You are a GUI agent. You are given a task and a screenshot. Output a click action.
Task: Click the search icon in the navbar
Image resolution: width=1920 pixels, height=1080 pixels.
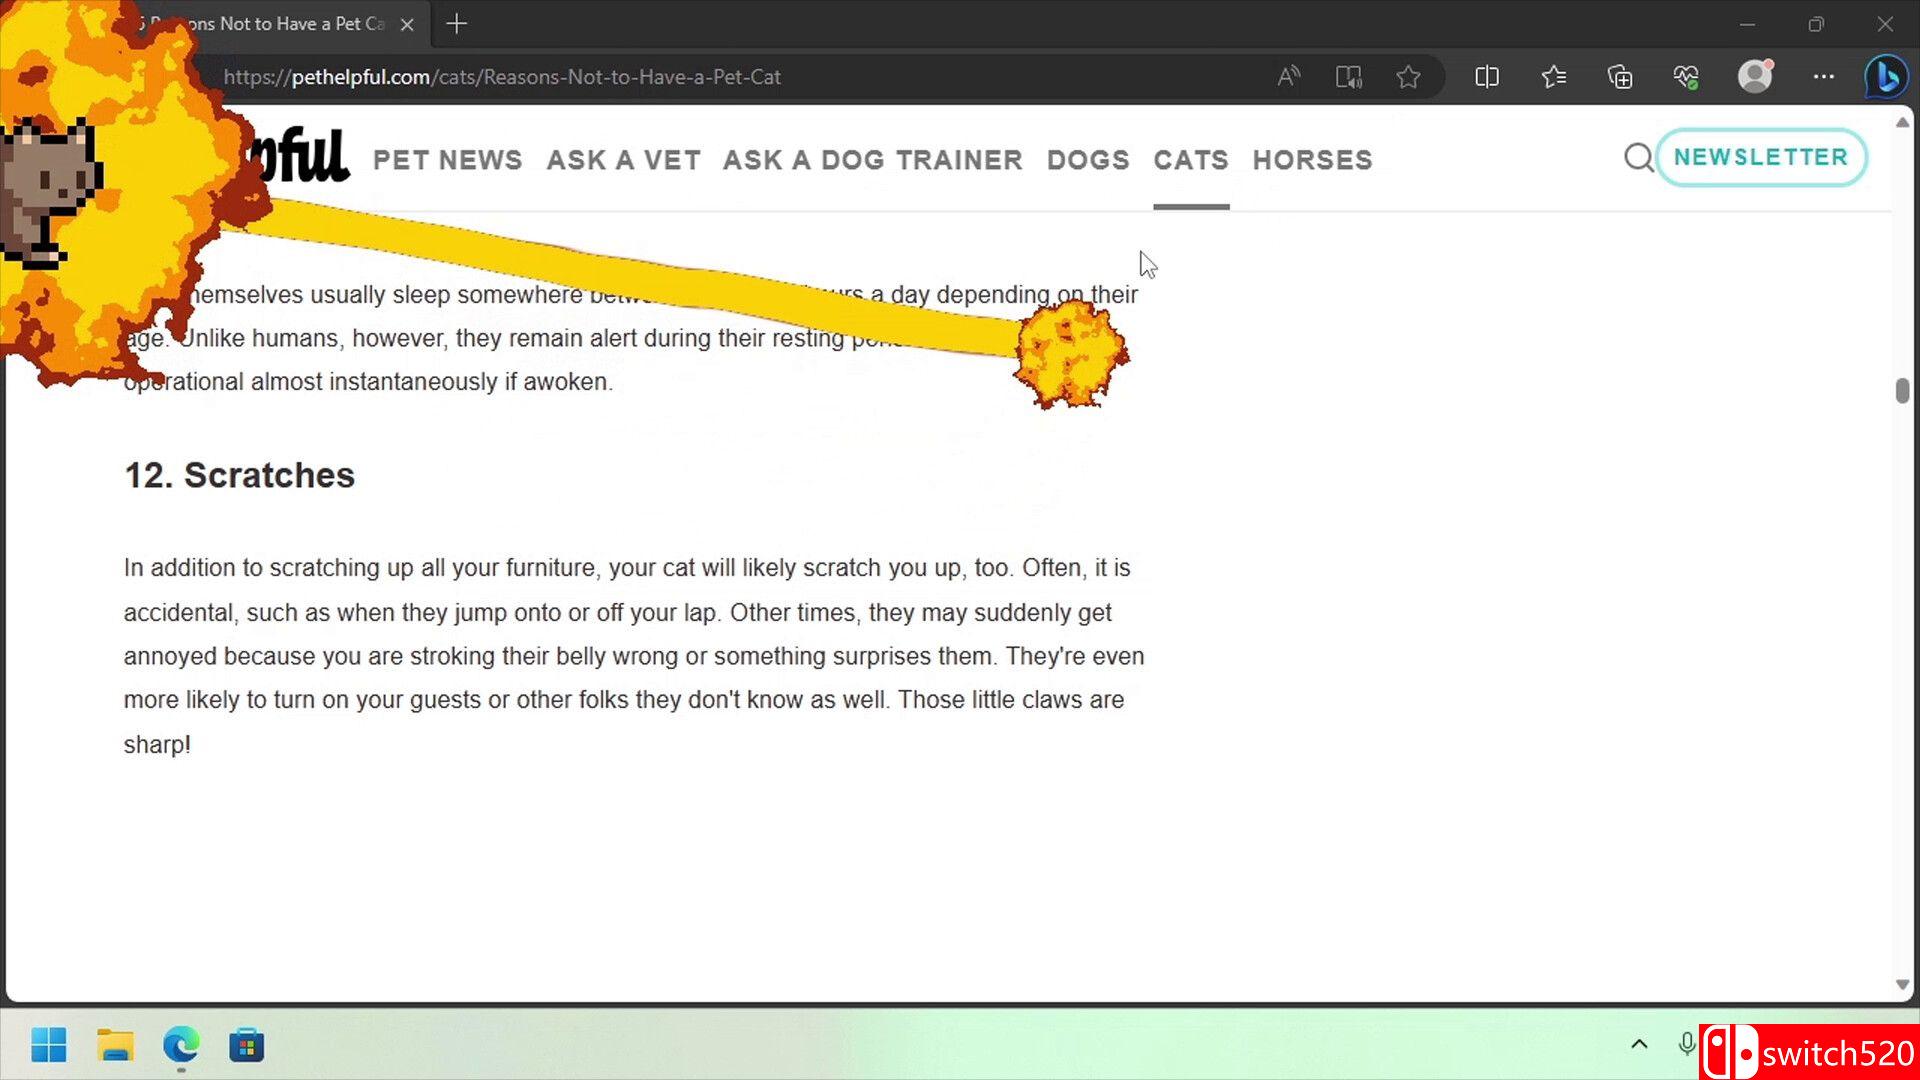(x=1639, y=157)
